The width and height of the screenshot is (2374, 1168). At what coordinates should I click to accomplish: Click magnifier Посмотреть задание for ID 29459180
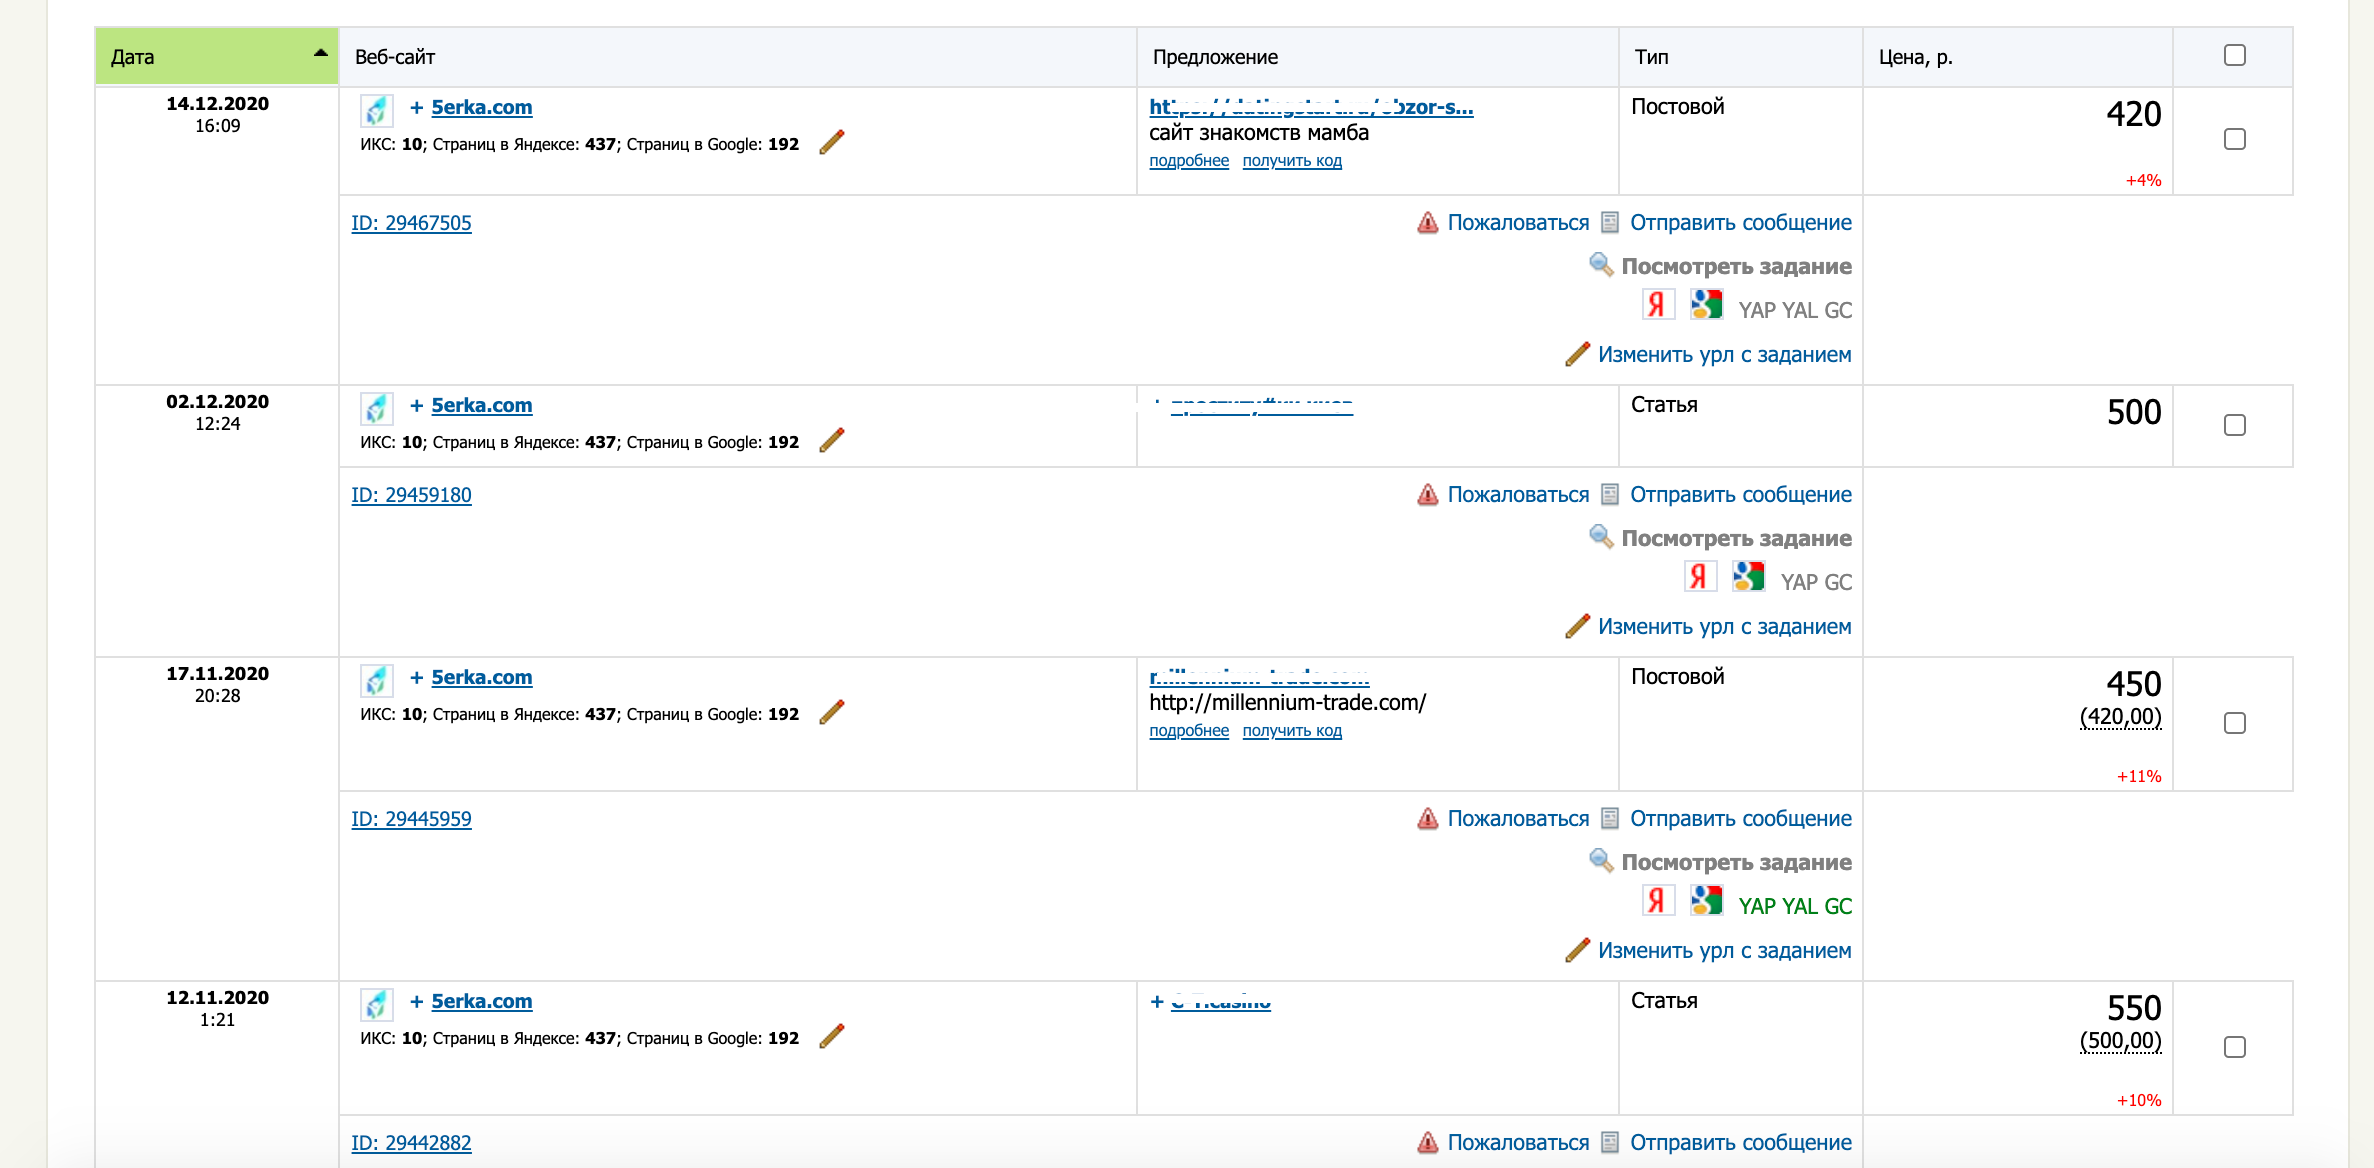[1600, 537]
